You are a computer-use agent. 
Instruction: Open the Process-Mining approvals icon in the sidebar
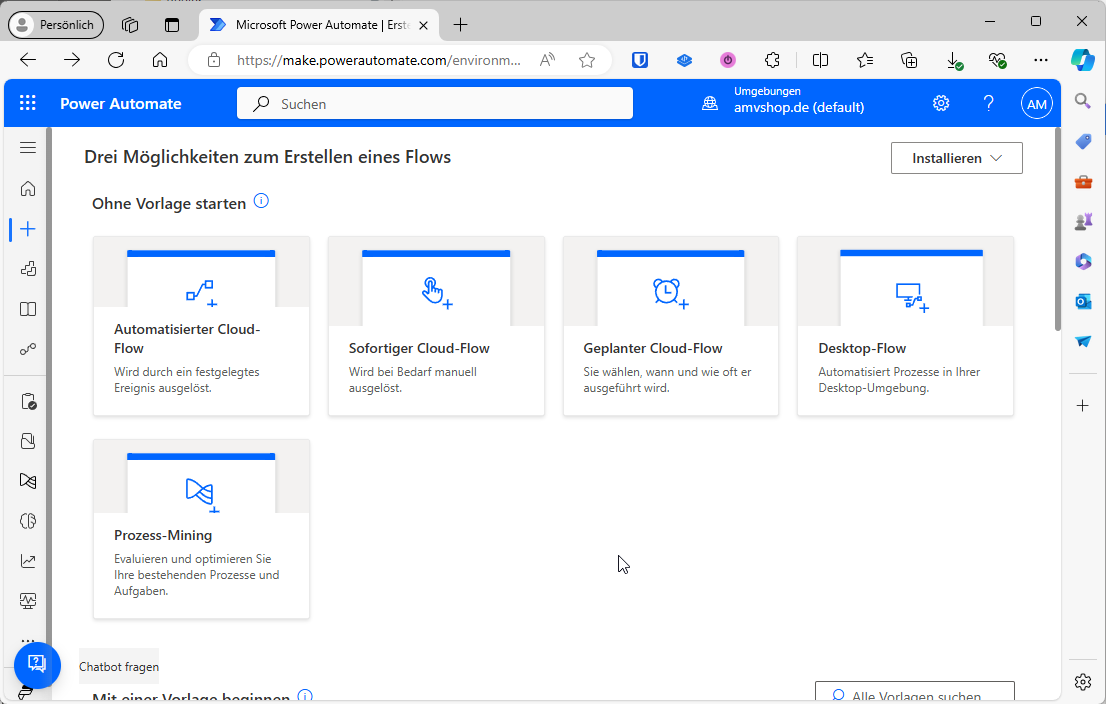pos(27,481)
